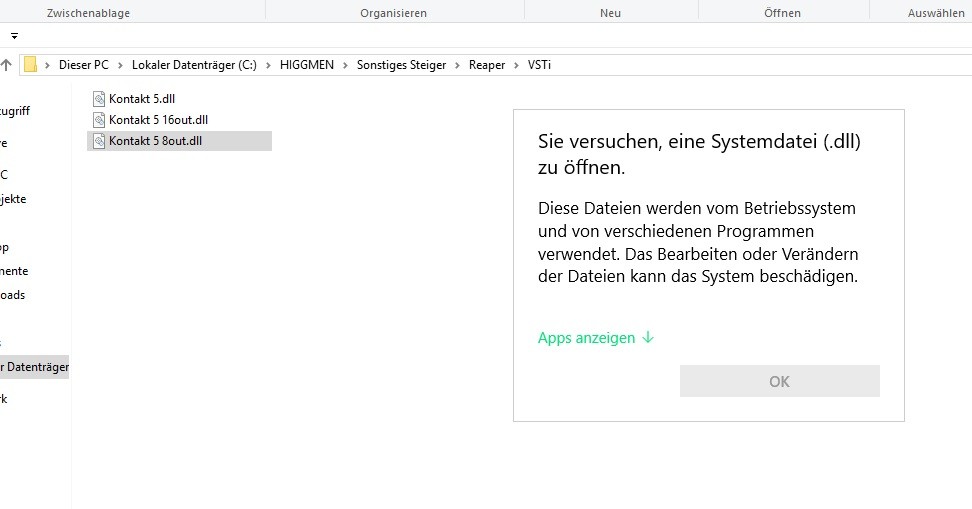Navigate to the Reaper breadcrumb folder
Viewport: 972px width, 509px height.
tap(487, 65)
